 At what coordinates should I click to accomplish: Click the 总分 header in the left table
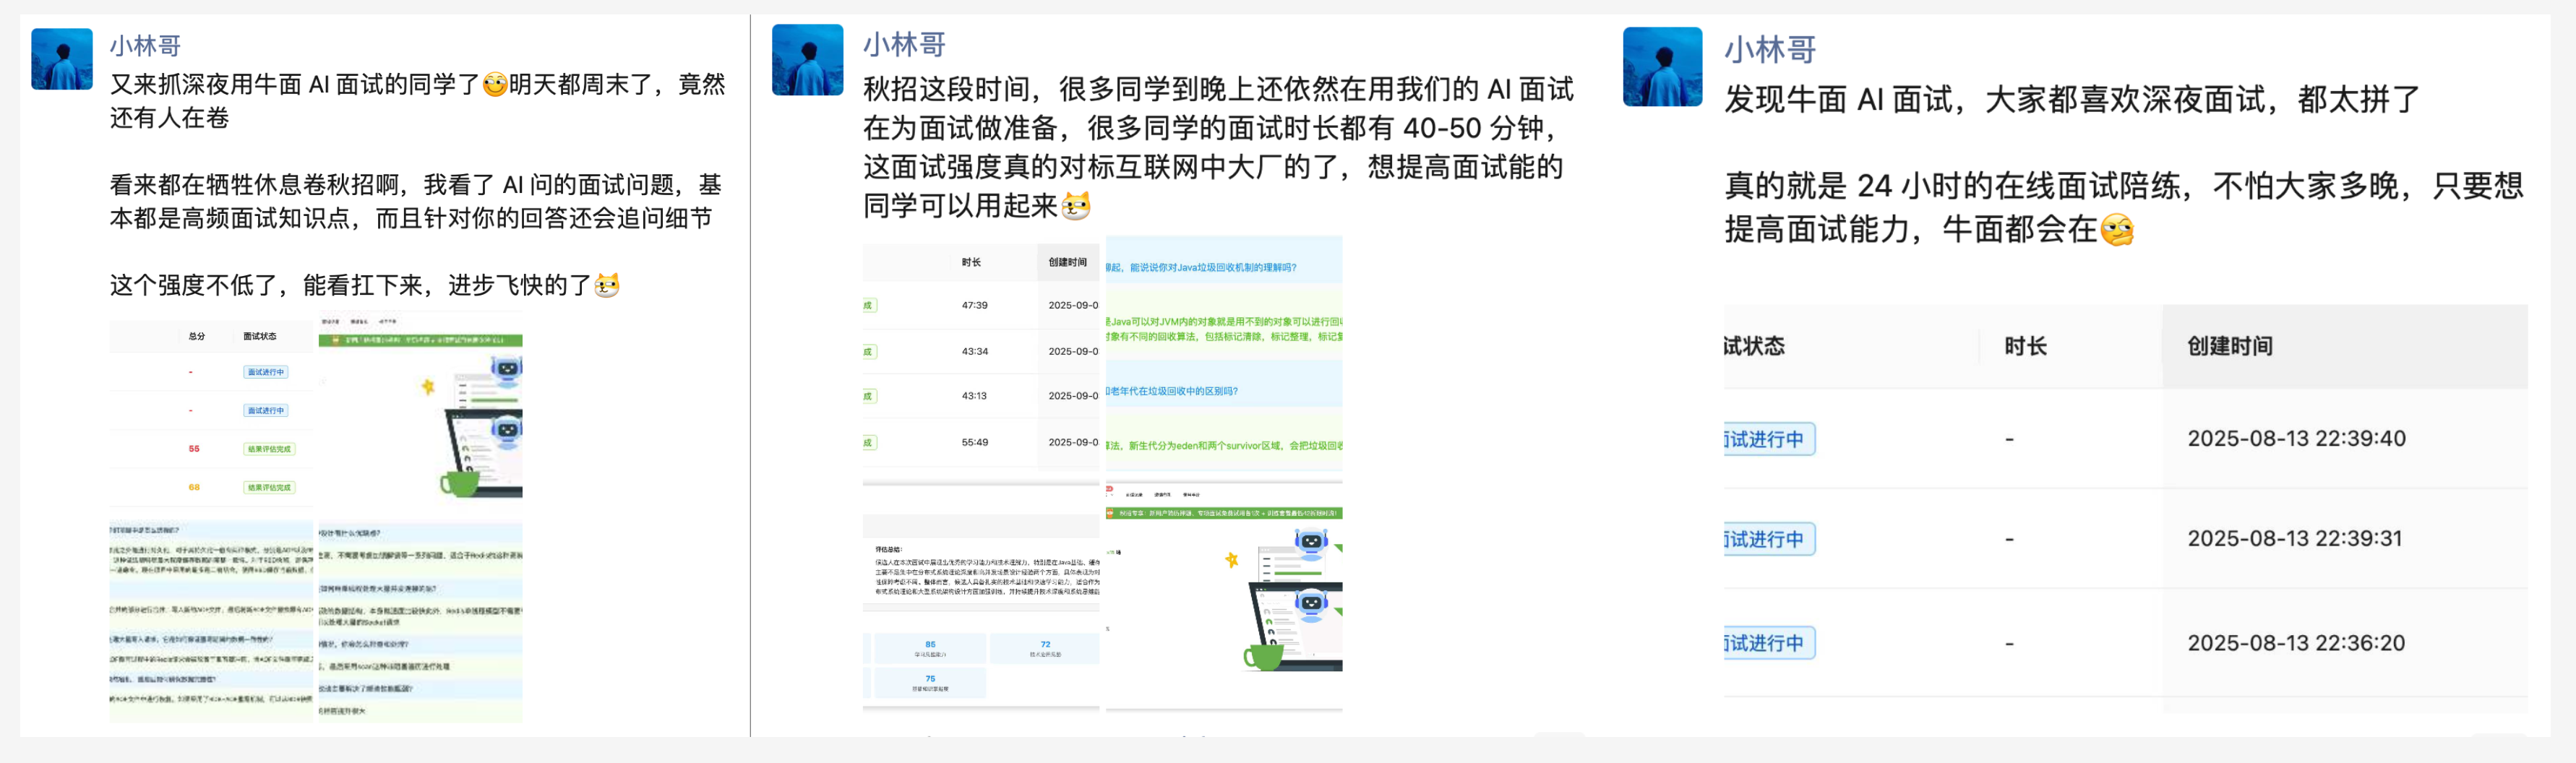click(197, 337)
